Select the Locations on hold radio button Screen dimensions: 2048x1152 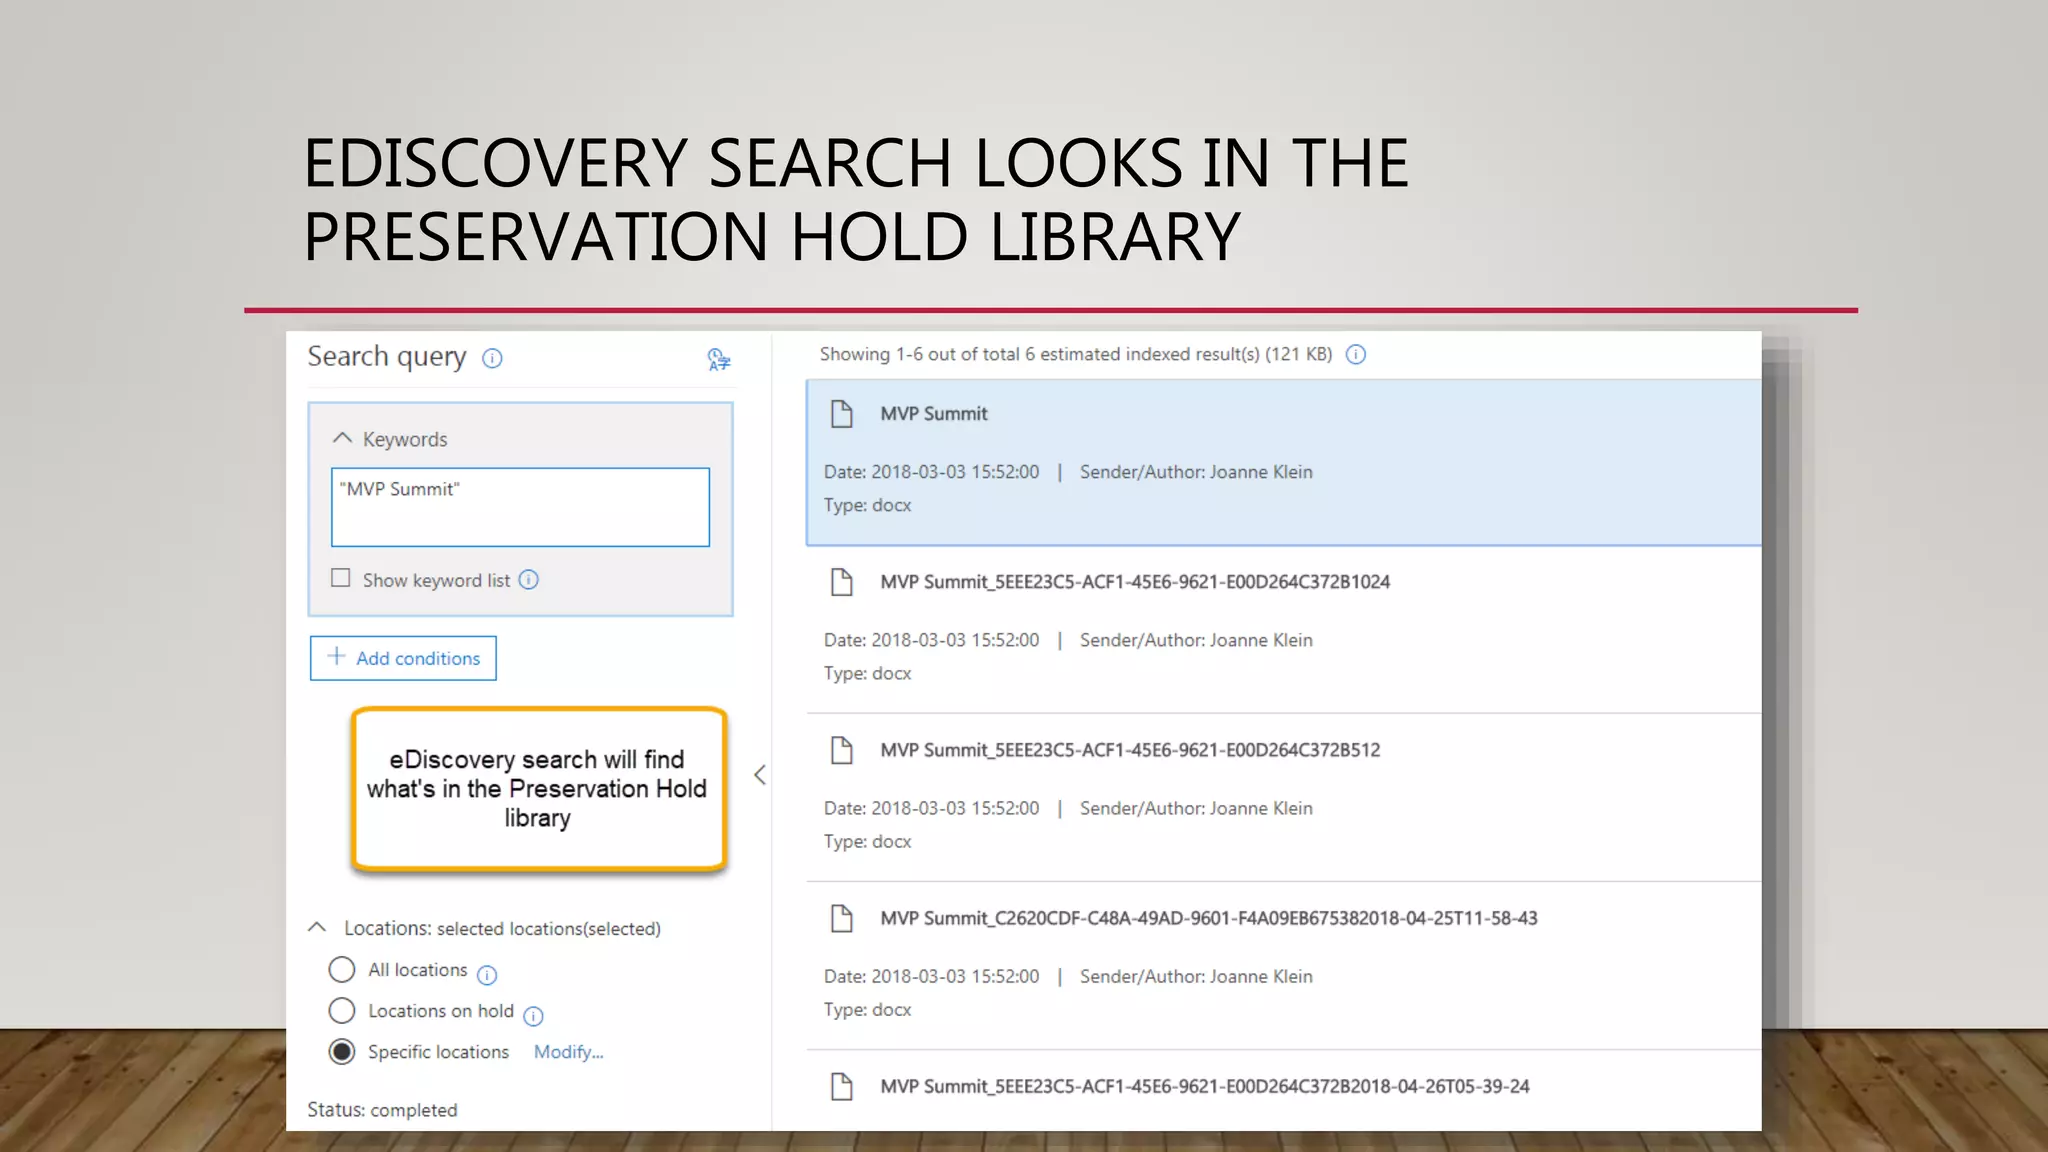pyautogui.click(x=342, y=1010)
